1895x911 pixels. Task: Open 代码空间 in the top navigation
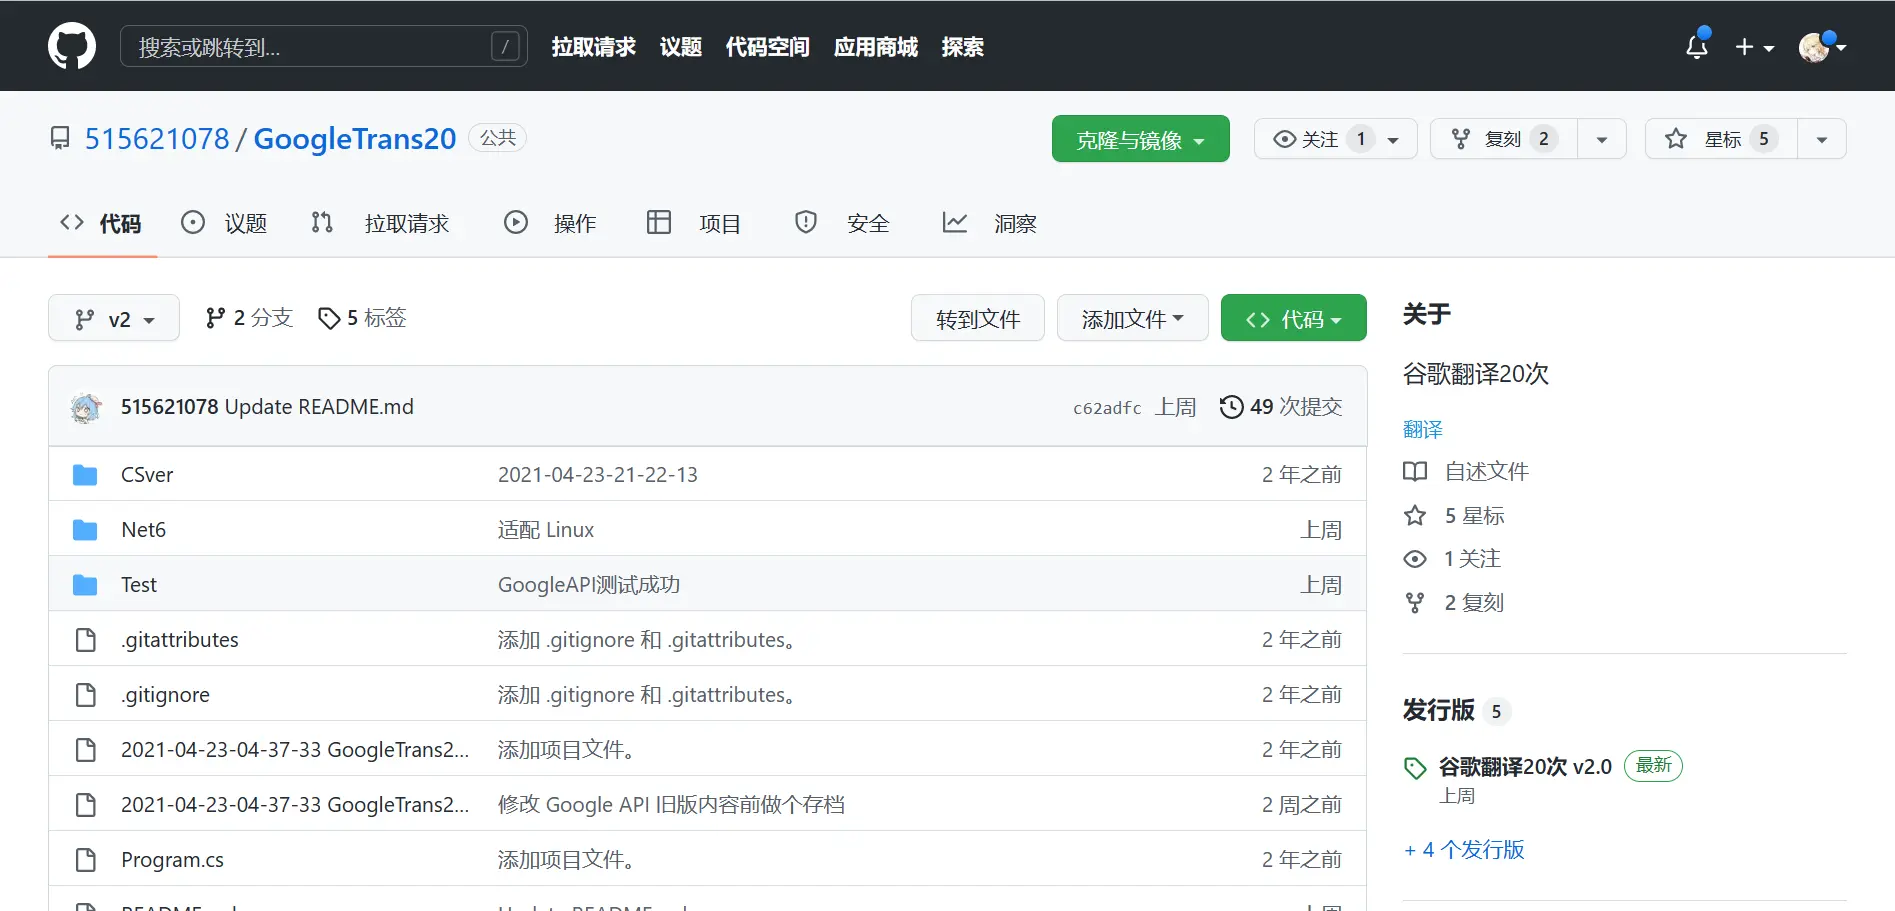pyautogui.click(x=768, y=47)
